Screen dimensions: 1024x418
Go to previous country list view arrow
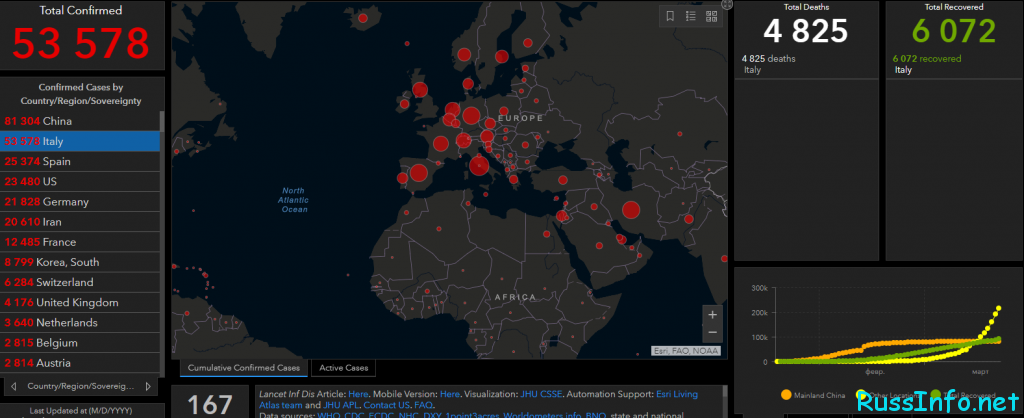click(14, 386)
